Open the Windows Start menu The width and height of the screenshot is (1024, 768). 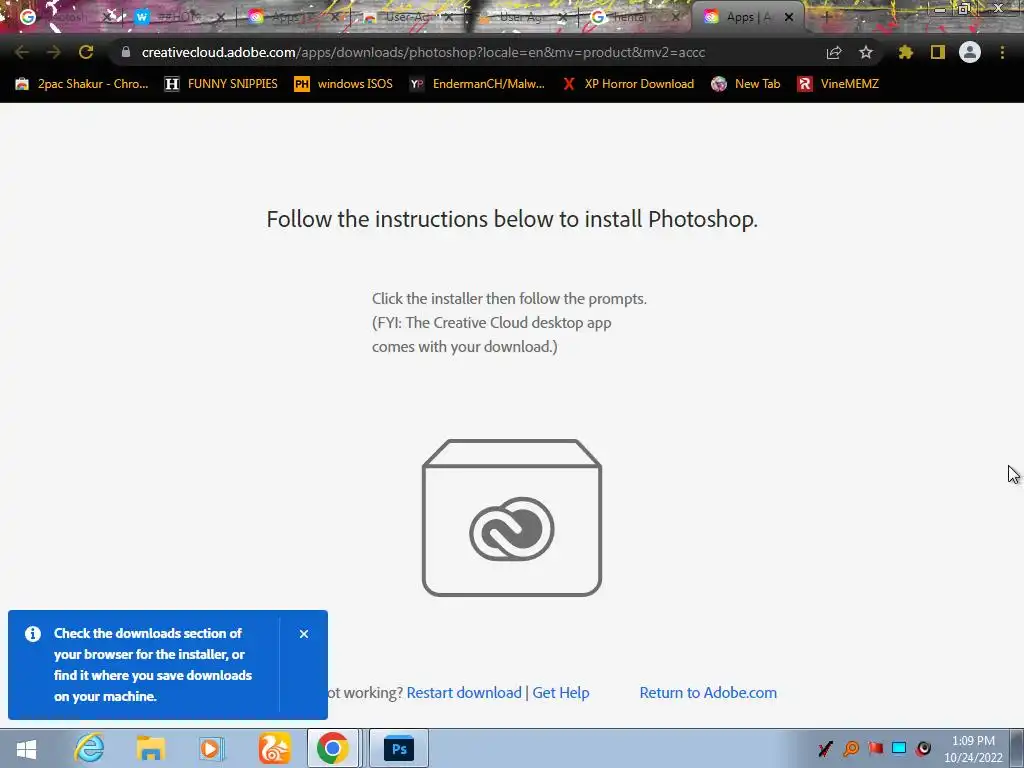[26, 748]
